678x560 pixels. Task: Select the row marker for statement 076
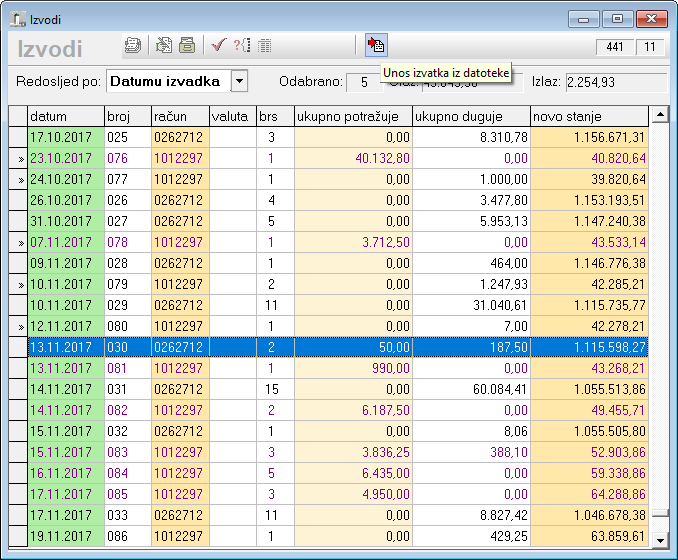point(18,158)
